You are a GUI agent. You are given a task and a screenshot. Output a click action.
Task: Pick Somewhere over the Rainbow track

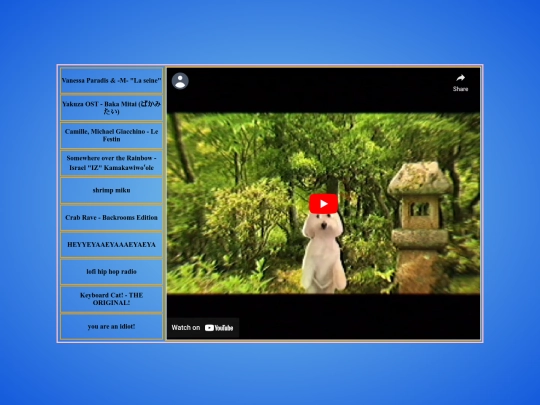pyautogui.click(x=112, y=163)
